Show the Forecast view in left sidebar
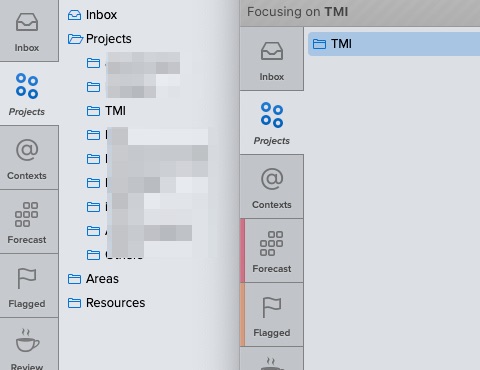 coord(29,222)
